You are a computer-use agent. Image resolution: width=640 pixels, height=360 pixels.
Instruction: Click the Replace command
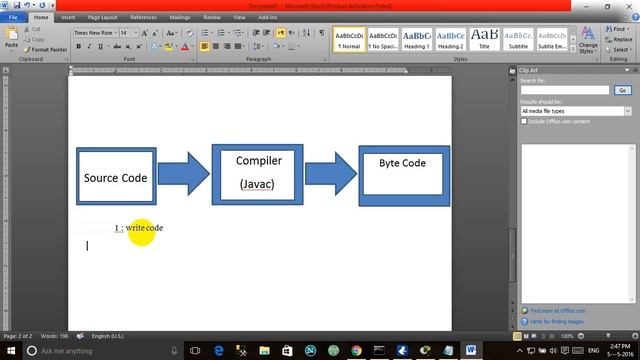click(619, 39)
